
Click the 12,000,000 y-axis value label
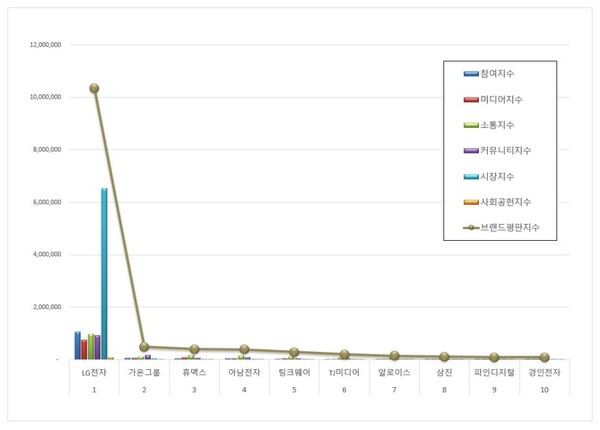(46, 45)
